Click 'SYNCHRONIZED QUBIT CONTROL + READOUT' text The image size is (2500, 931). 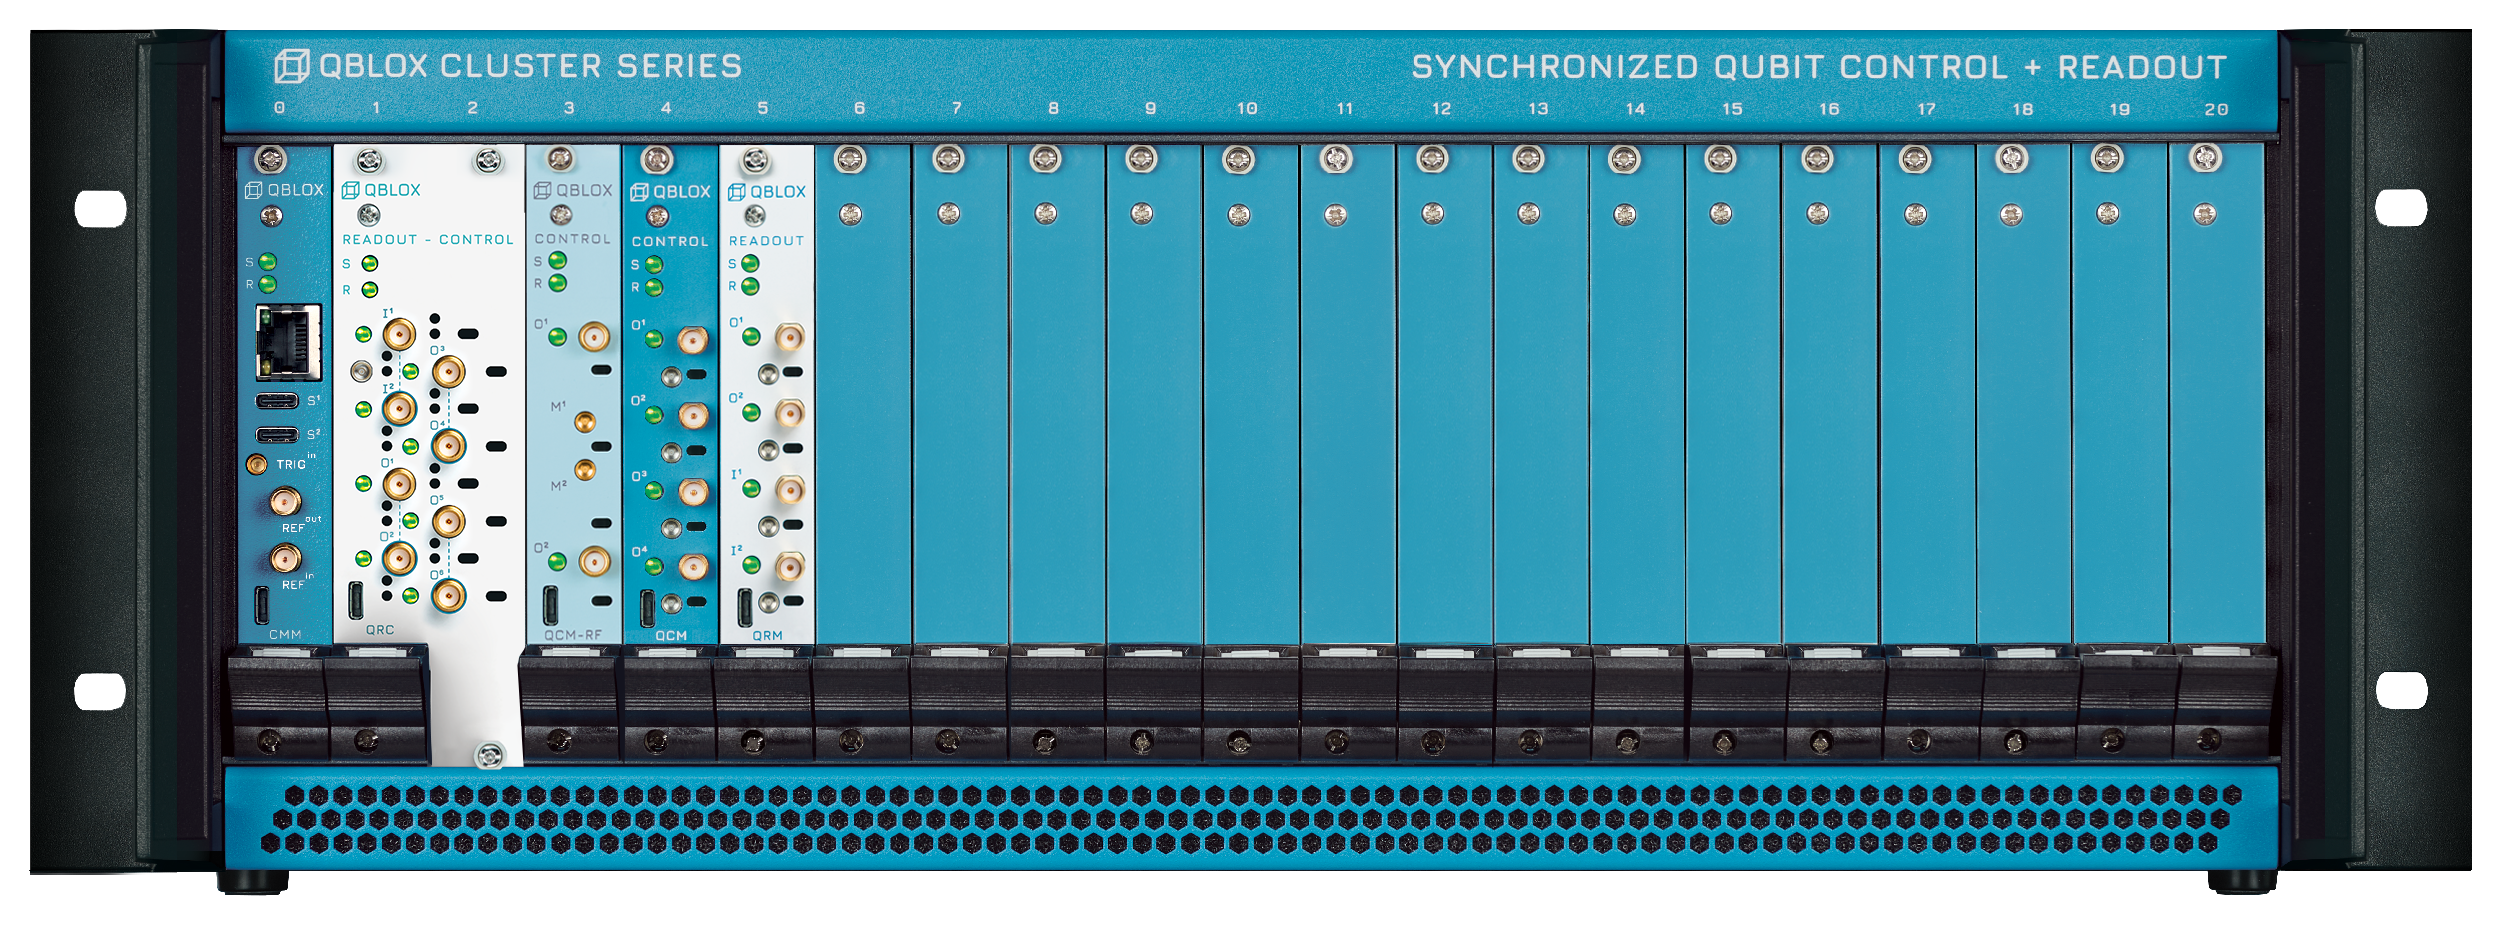[x=1819, y=67]
